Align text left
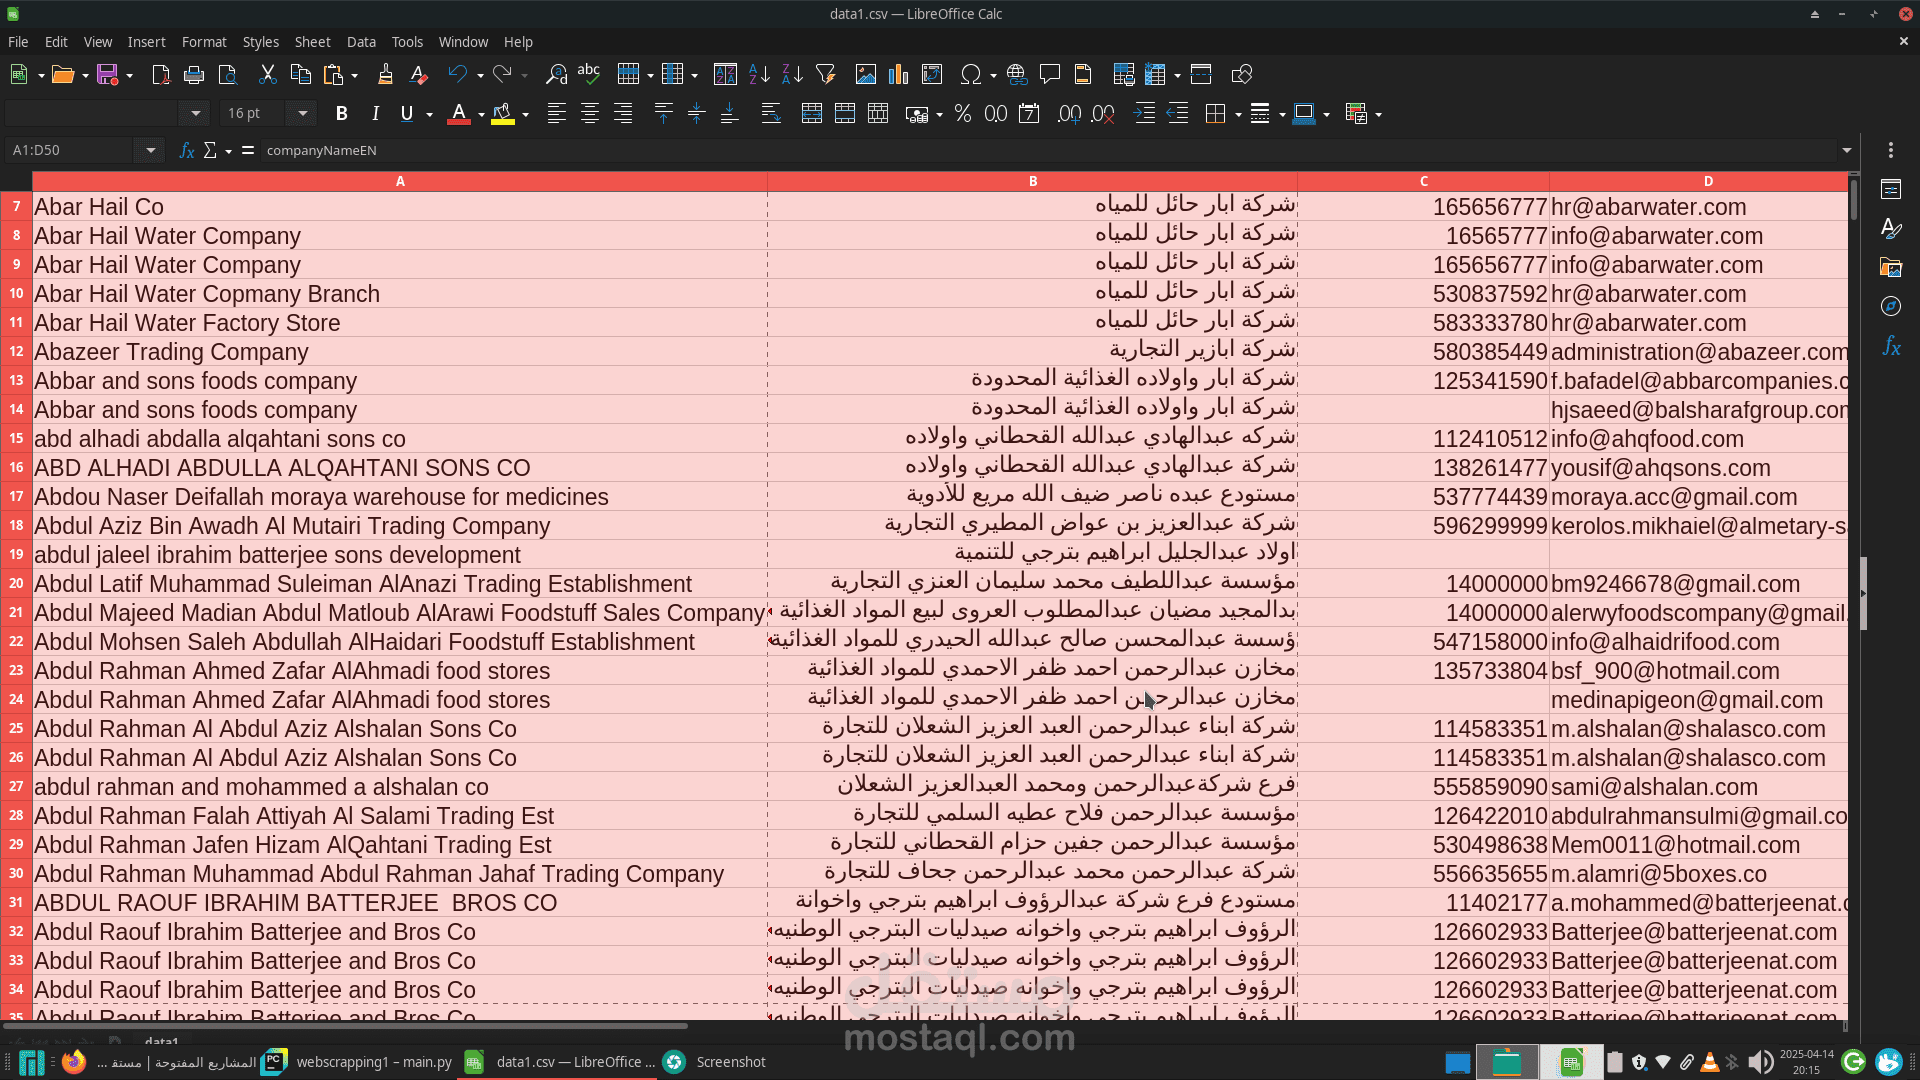The width and height of the screenshot is (1920, 1080). 557,114
